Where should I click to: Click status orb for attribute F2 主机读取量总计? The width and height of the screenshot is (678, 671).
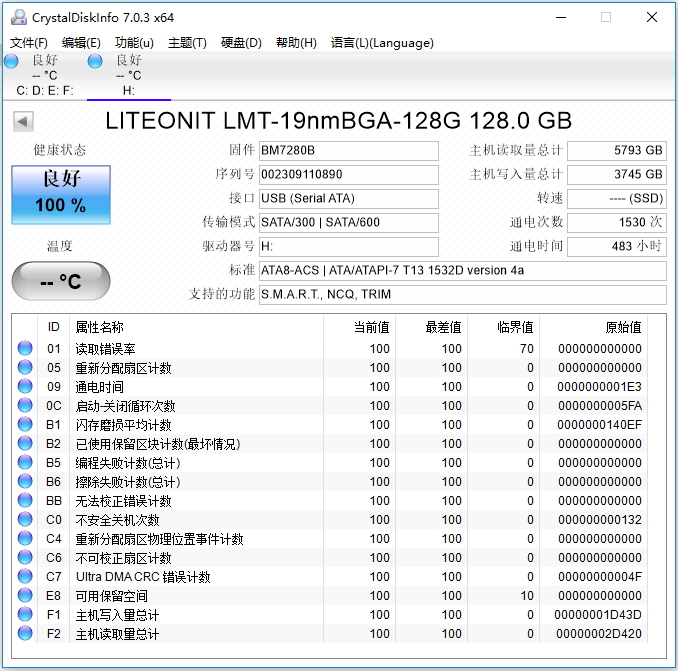[25, 633]
